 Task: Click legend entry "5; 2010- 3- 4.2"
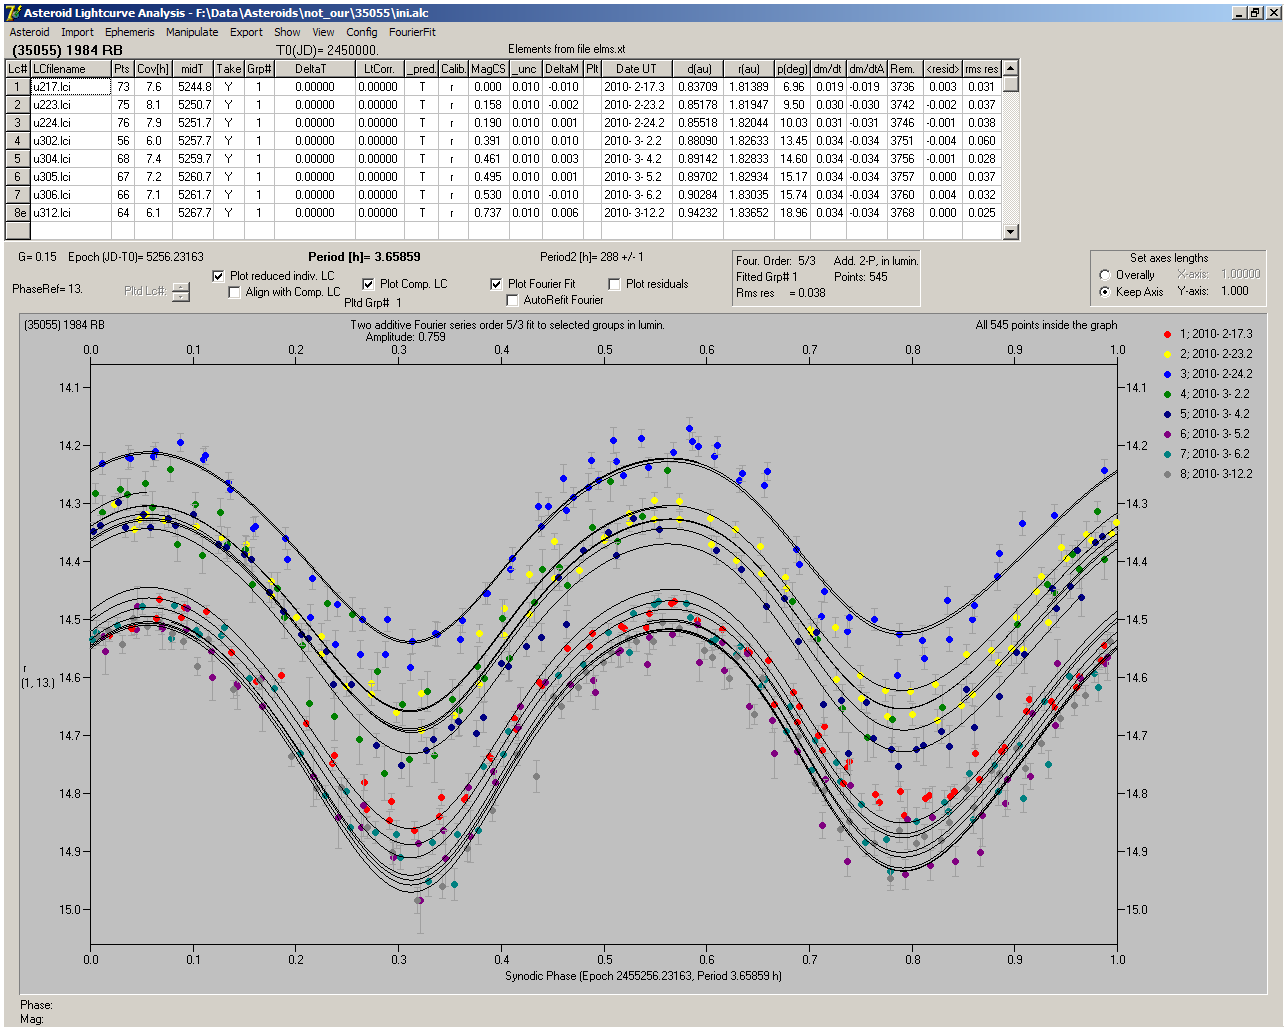click(1214, 414)
